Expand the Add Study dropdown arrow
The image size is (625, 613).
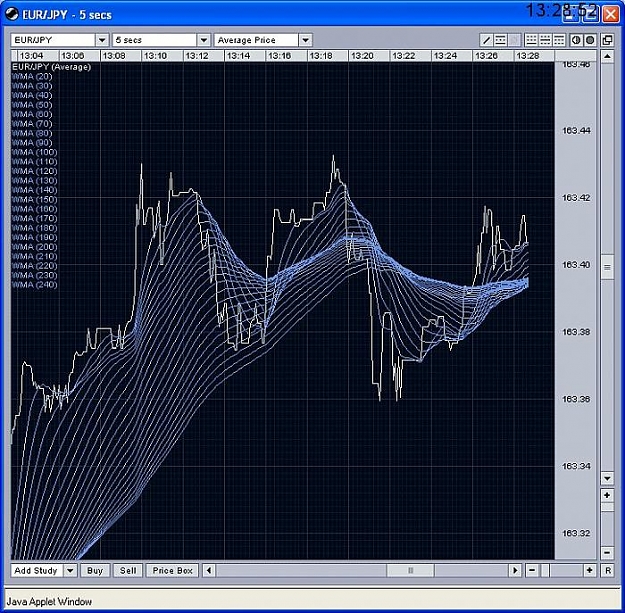point(70,570)
